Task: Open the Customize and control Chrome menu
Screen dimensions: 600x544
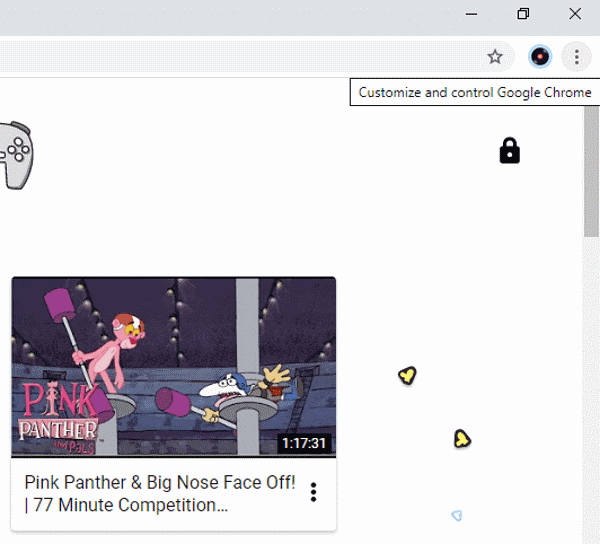Action: coord(576,57)
